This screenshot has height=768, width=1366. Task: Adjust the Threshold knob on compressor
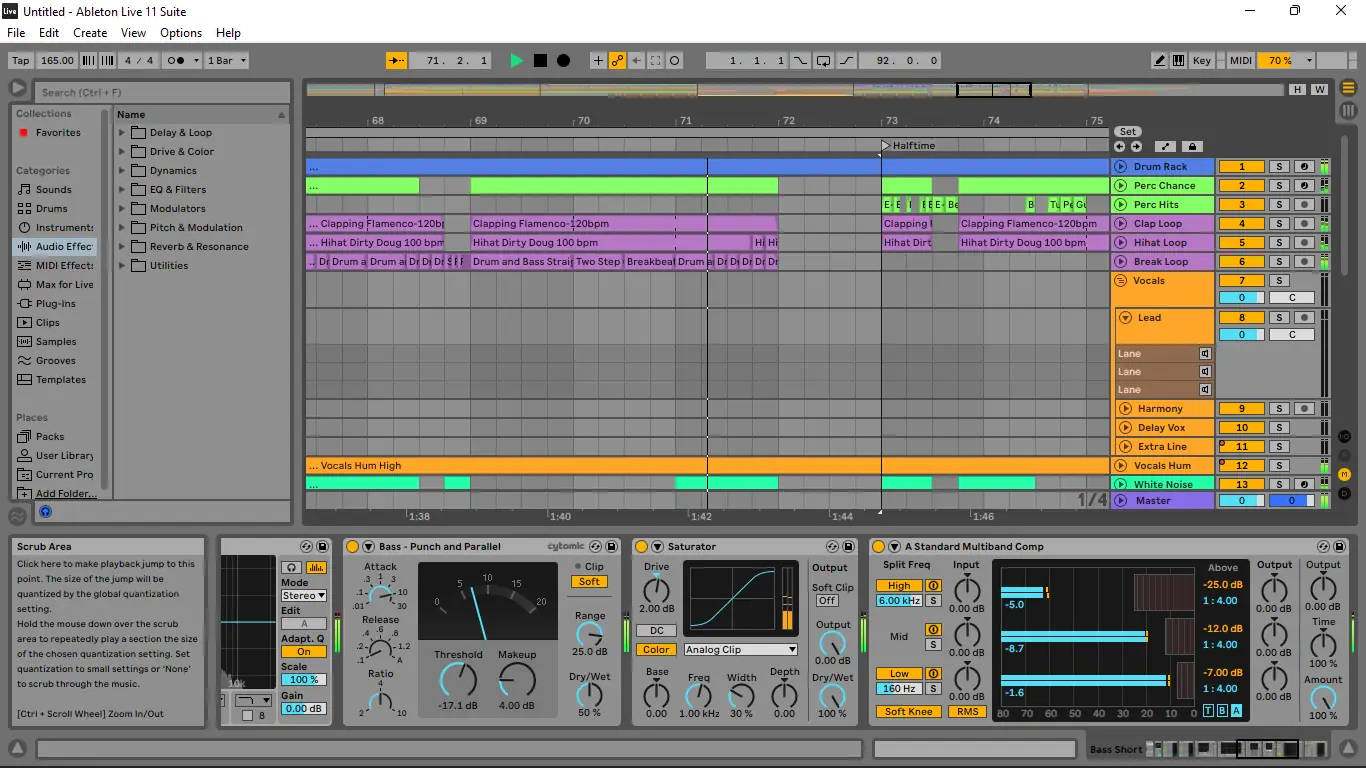coord(458,681)
